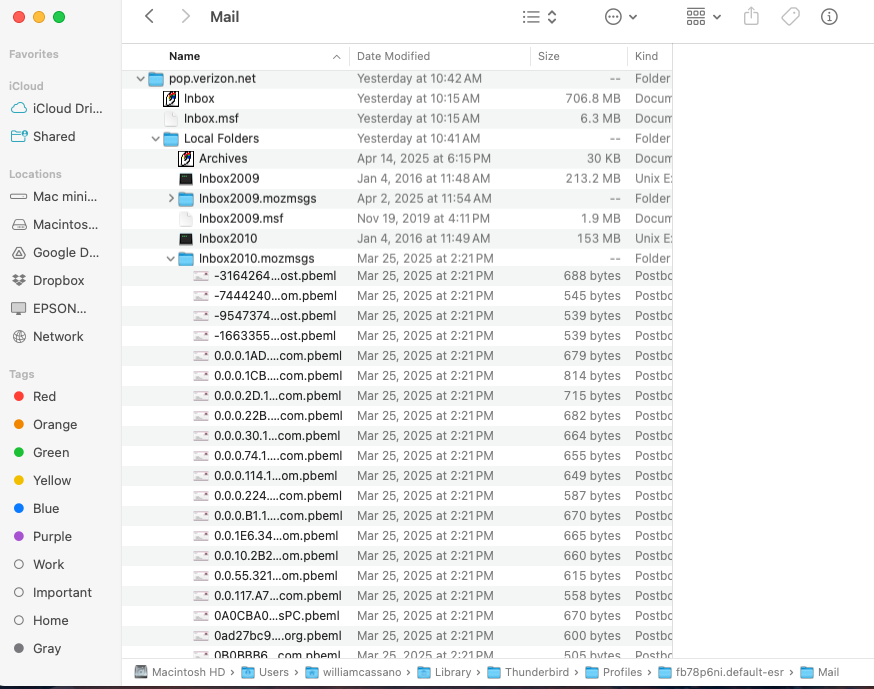Sort by the Name column header

tap(184, 56)
